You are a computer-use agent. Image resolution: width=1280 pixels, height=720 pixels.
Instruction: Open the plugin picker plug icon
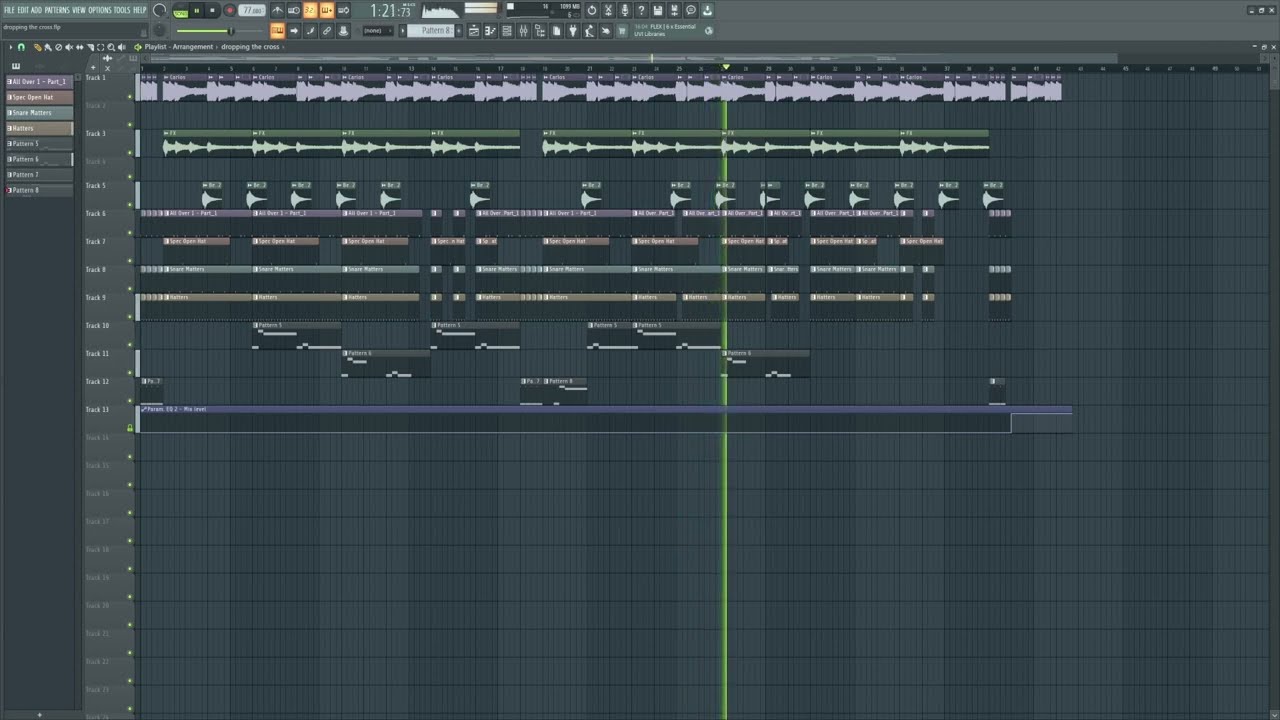point(573,31)
